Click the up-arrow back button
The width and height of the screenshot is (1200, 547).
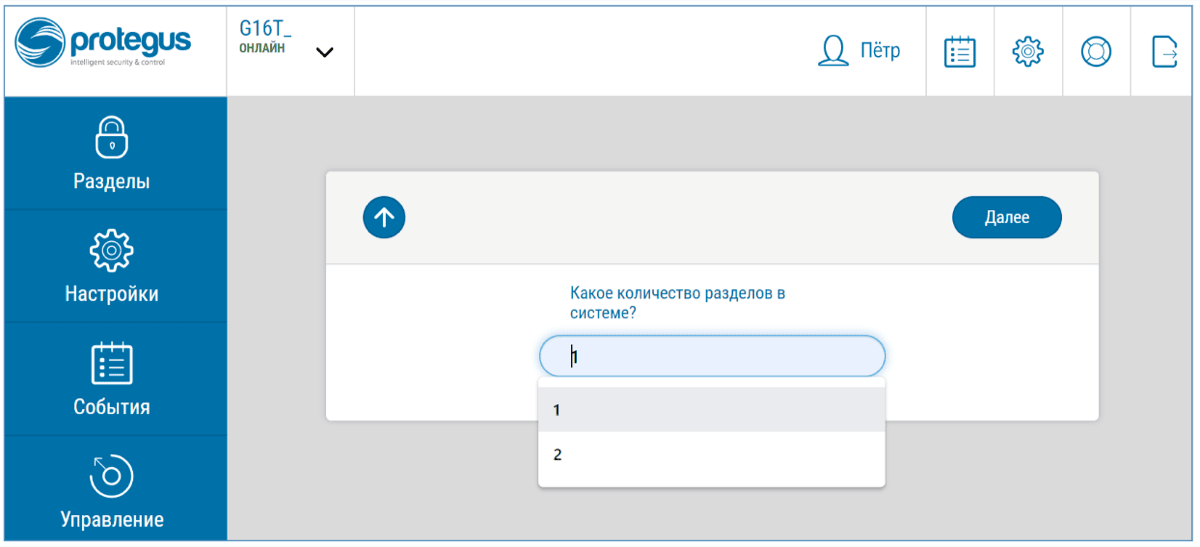(x=384, y=216)
